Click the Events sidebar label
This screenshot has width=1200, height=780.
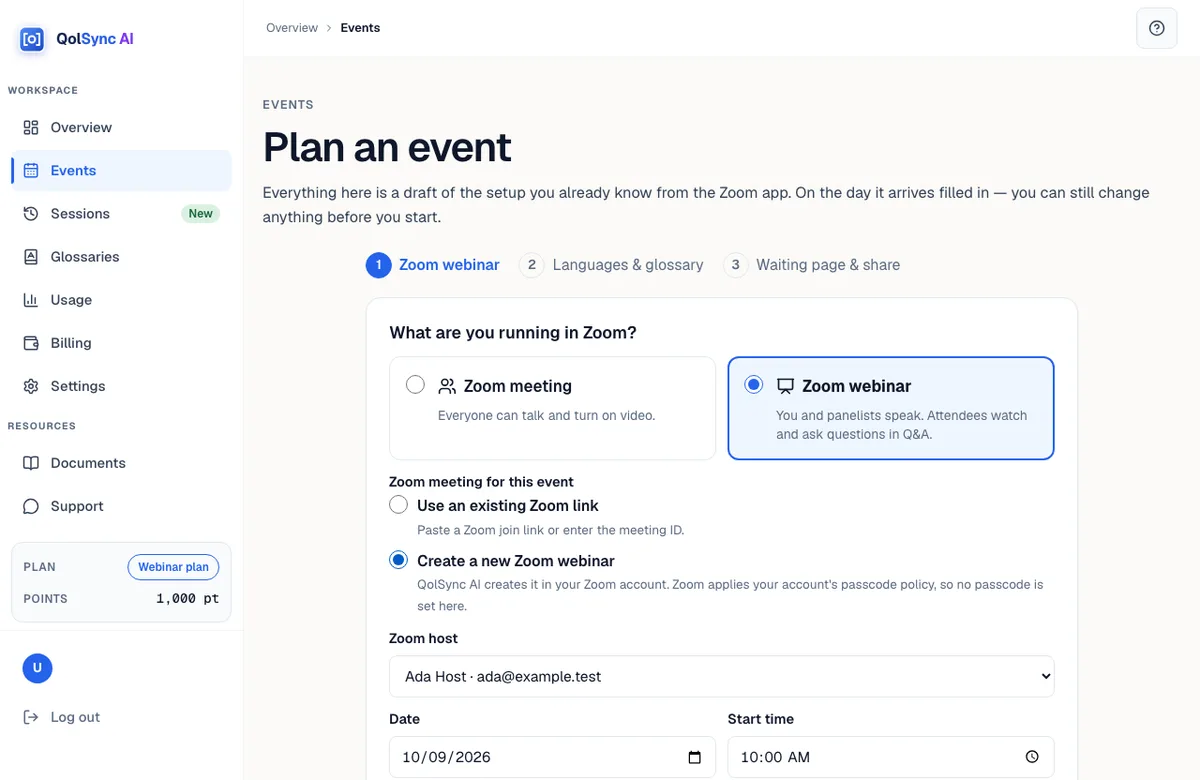[x=74, y=170]
